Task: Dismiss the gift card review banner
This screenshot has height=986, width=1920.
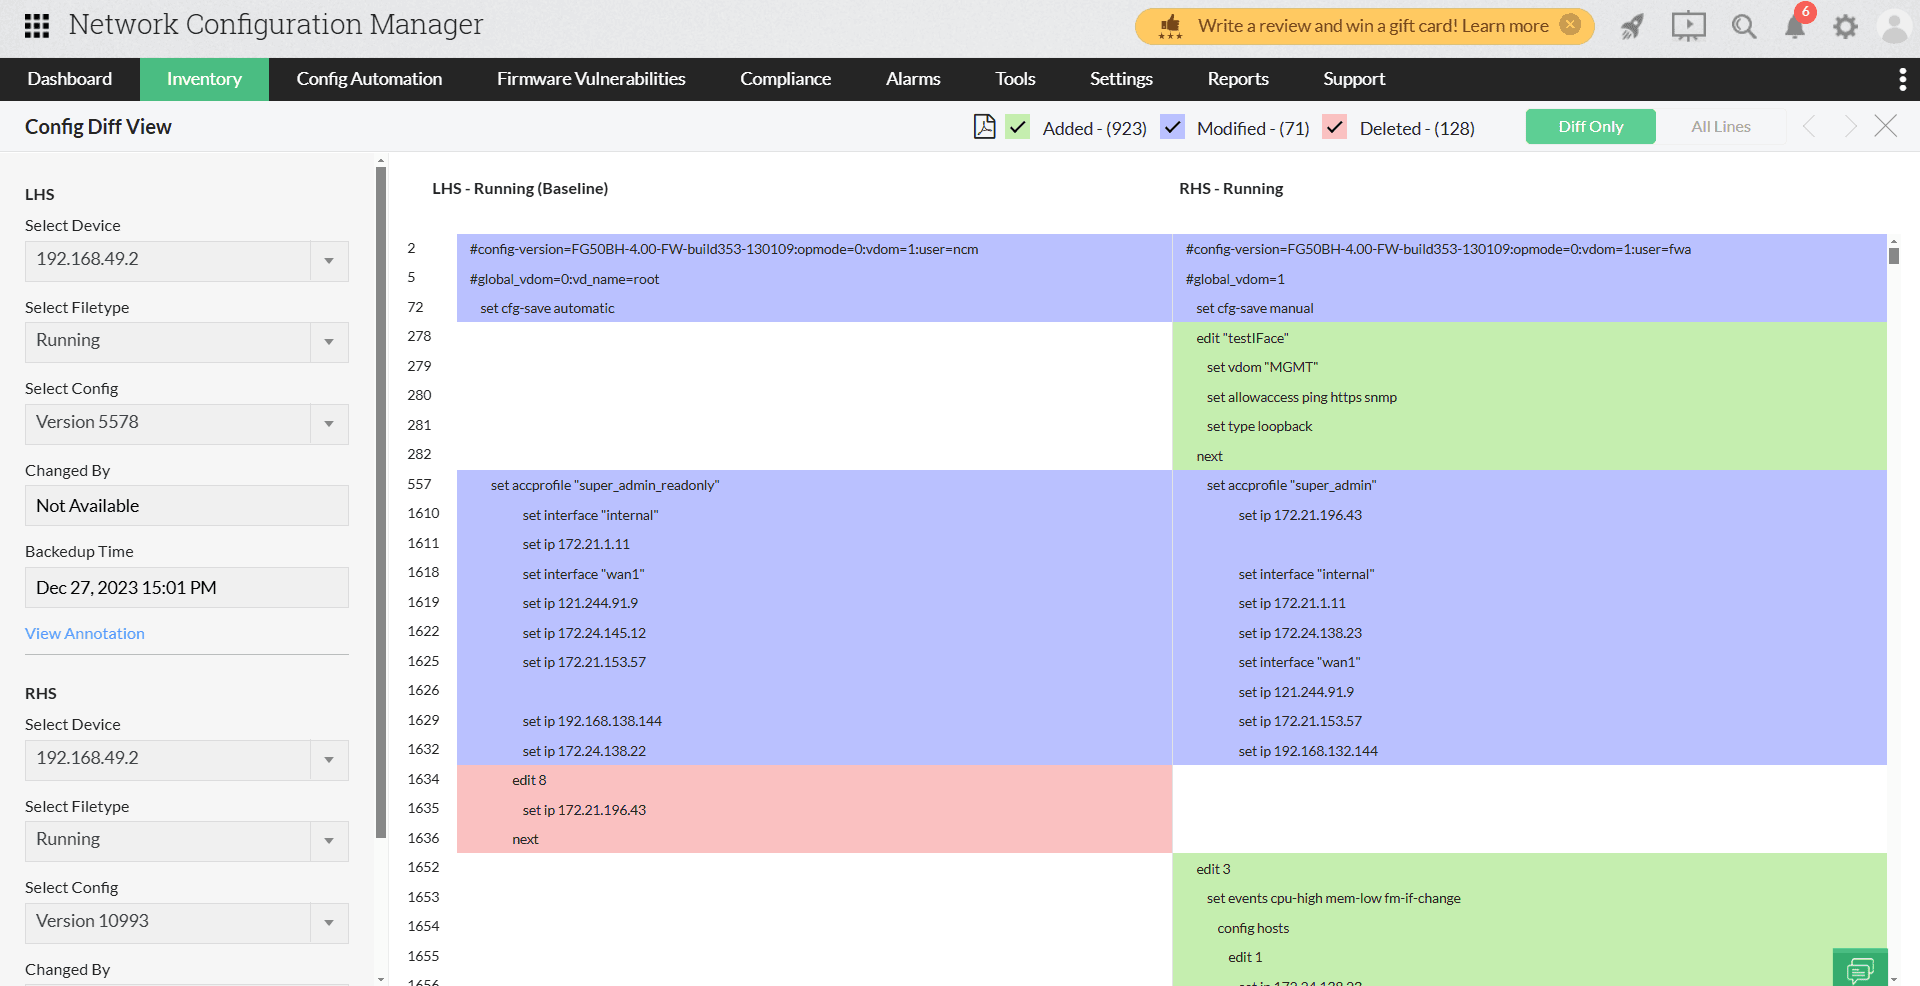Action: point(1572,26)
